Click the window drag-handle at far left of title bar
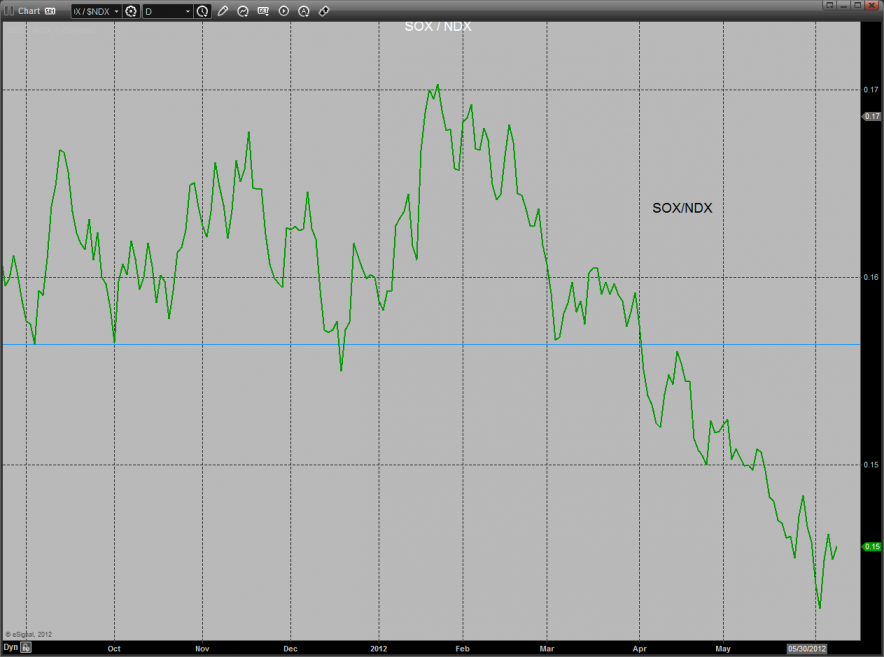 point(7,11)
